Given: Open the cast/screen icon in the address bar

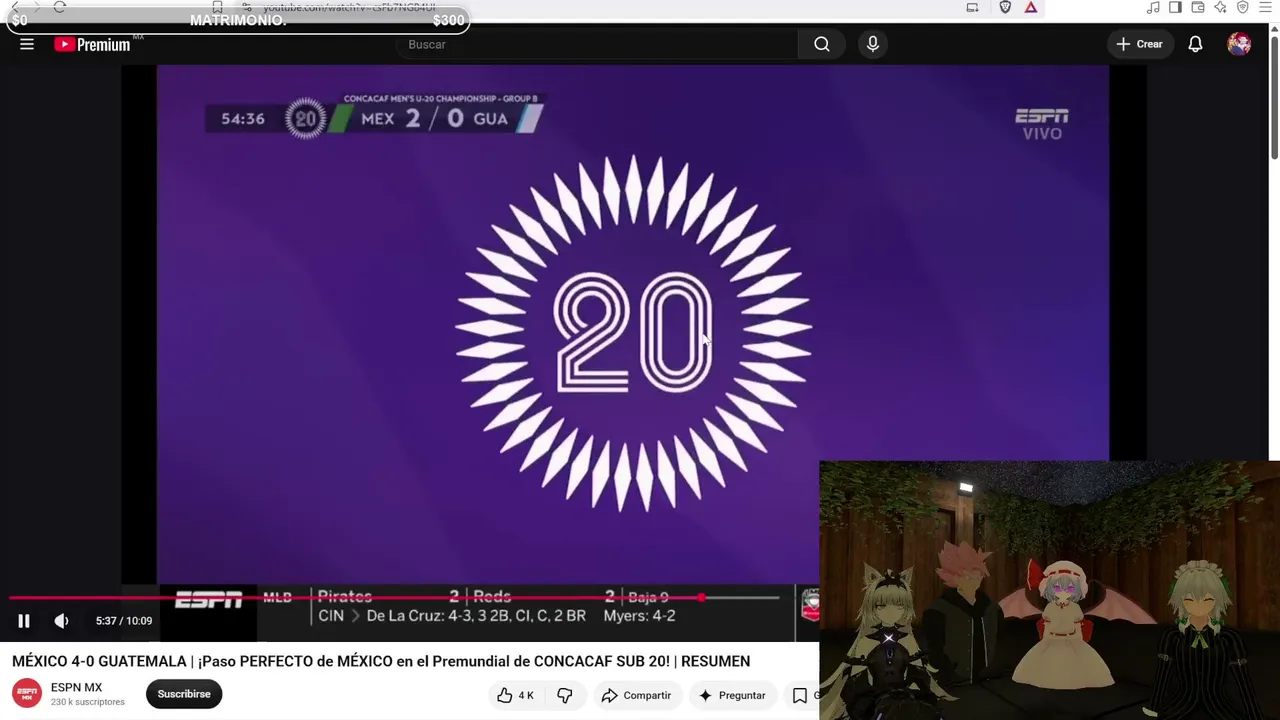Looking at the screenshot, I should (972, 7).
